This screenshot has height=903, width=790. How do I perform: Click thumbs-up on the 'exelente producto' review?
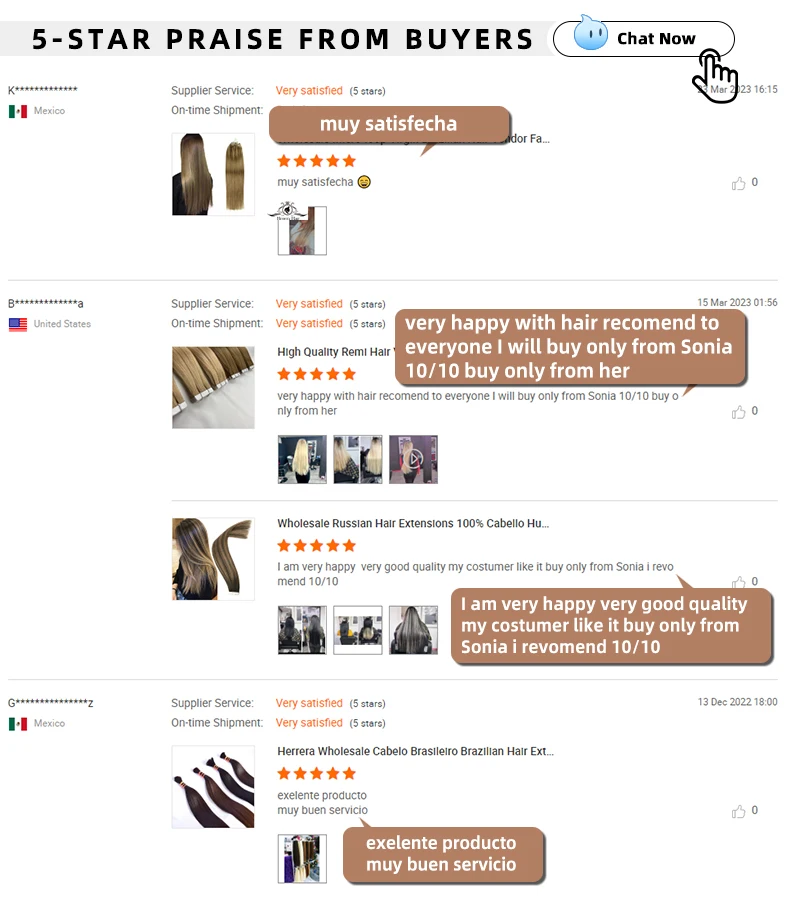click(x=738, y=812)
